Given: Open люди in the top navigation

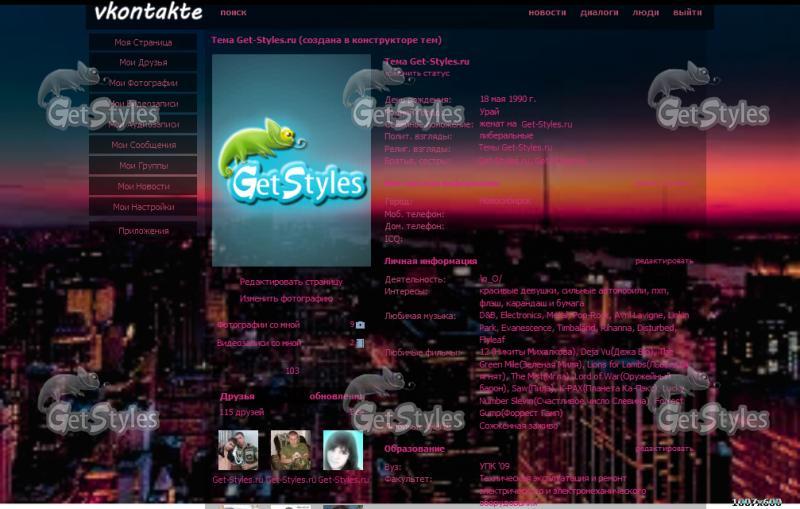Looking at the screenshot, I should [x=645, y=12].
